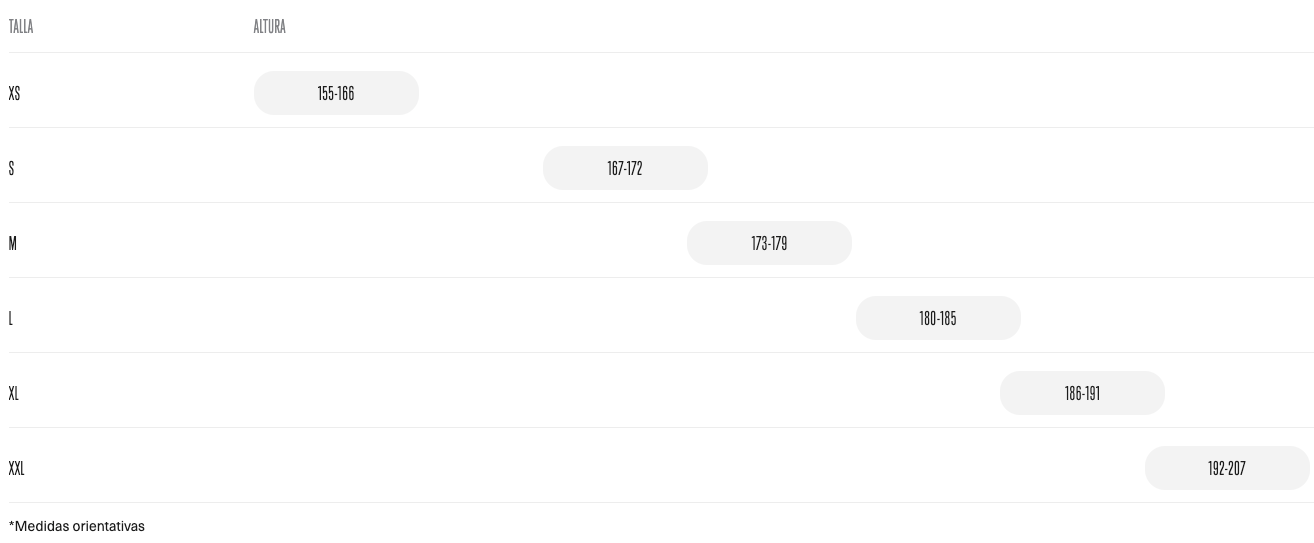Viewport: 1314px width, 543px height.
Task: Click the TALLA column header
Action: pos(20,27)
